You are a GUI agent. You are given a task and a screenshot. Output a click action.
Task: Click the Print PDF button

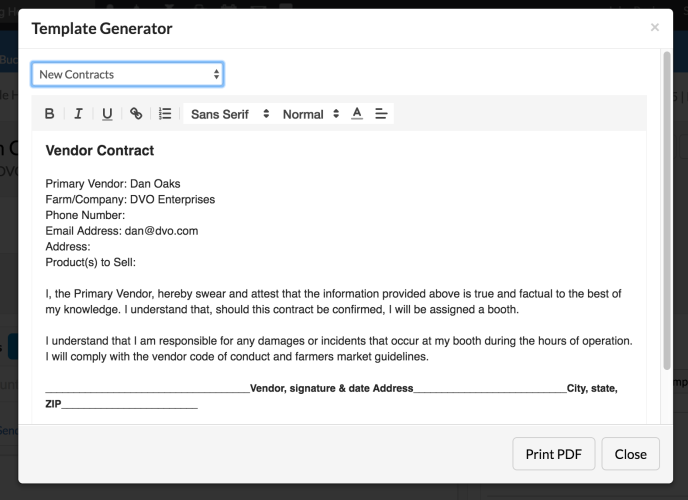tap(554, 454)
